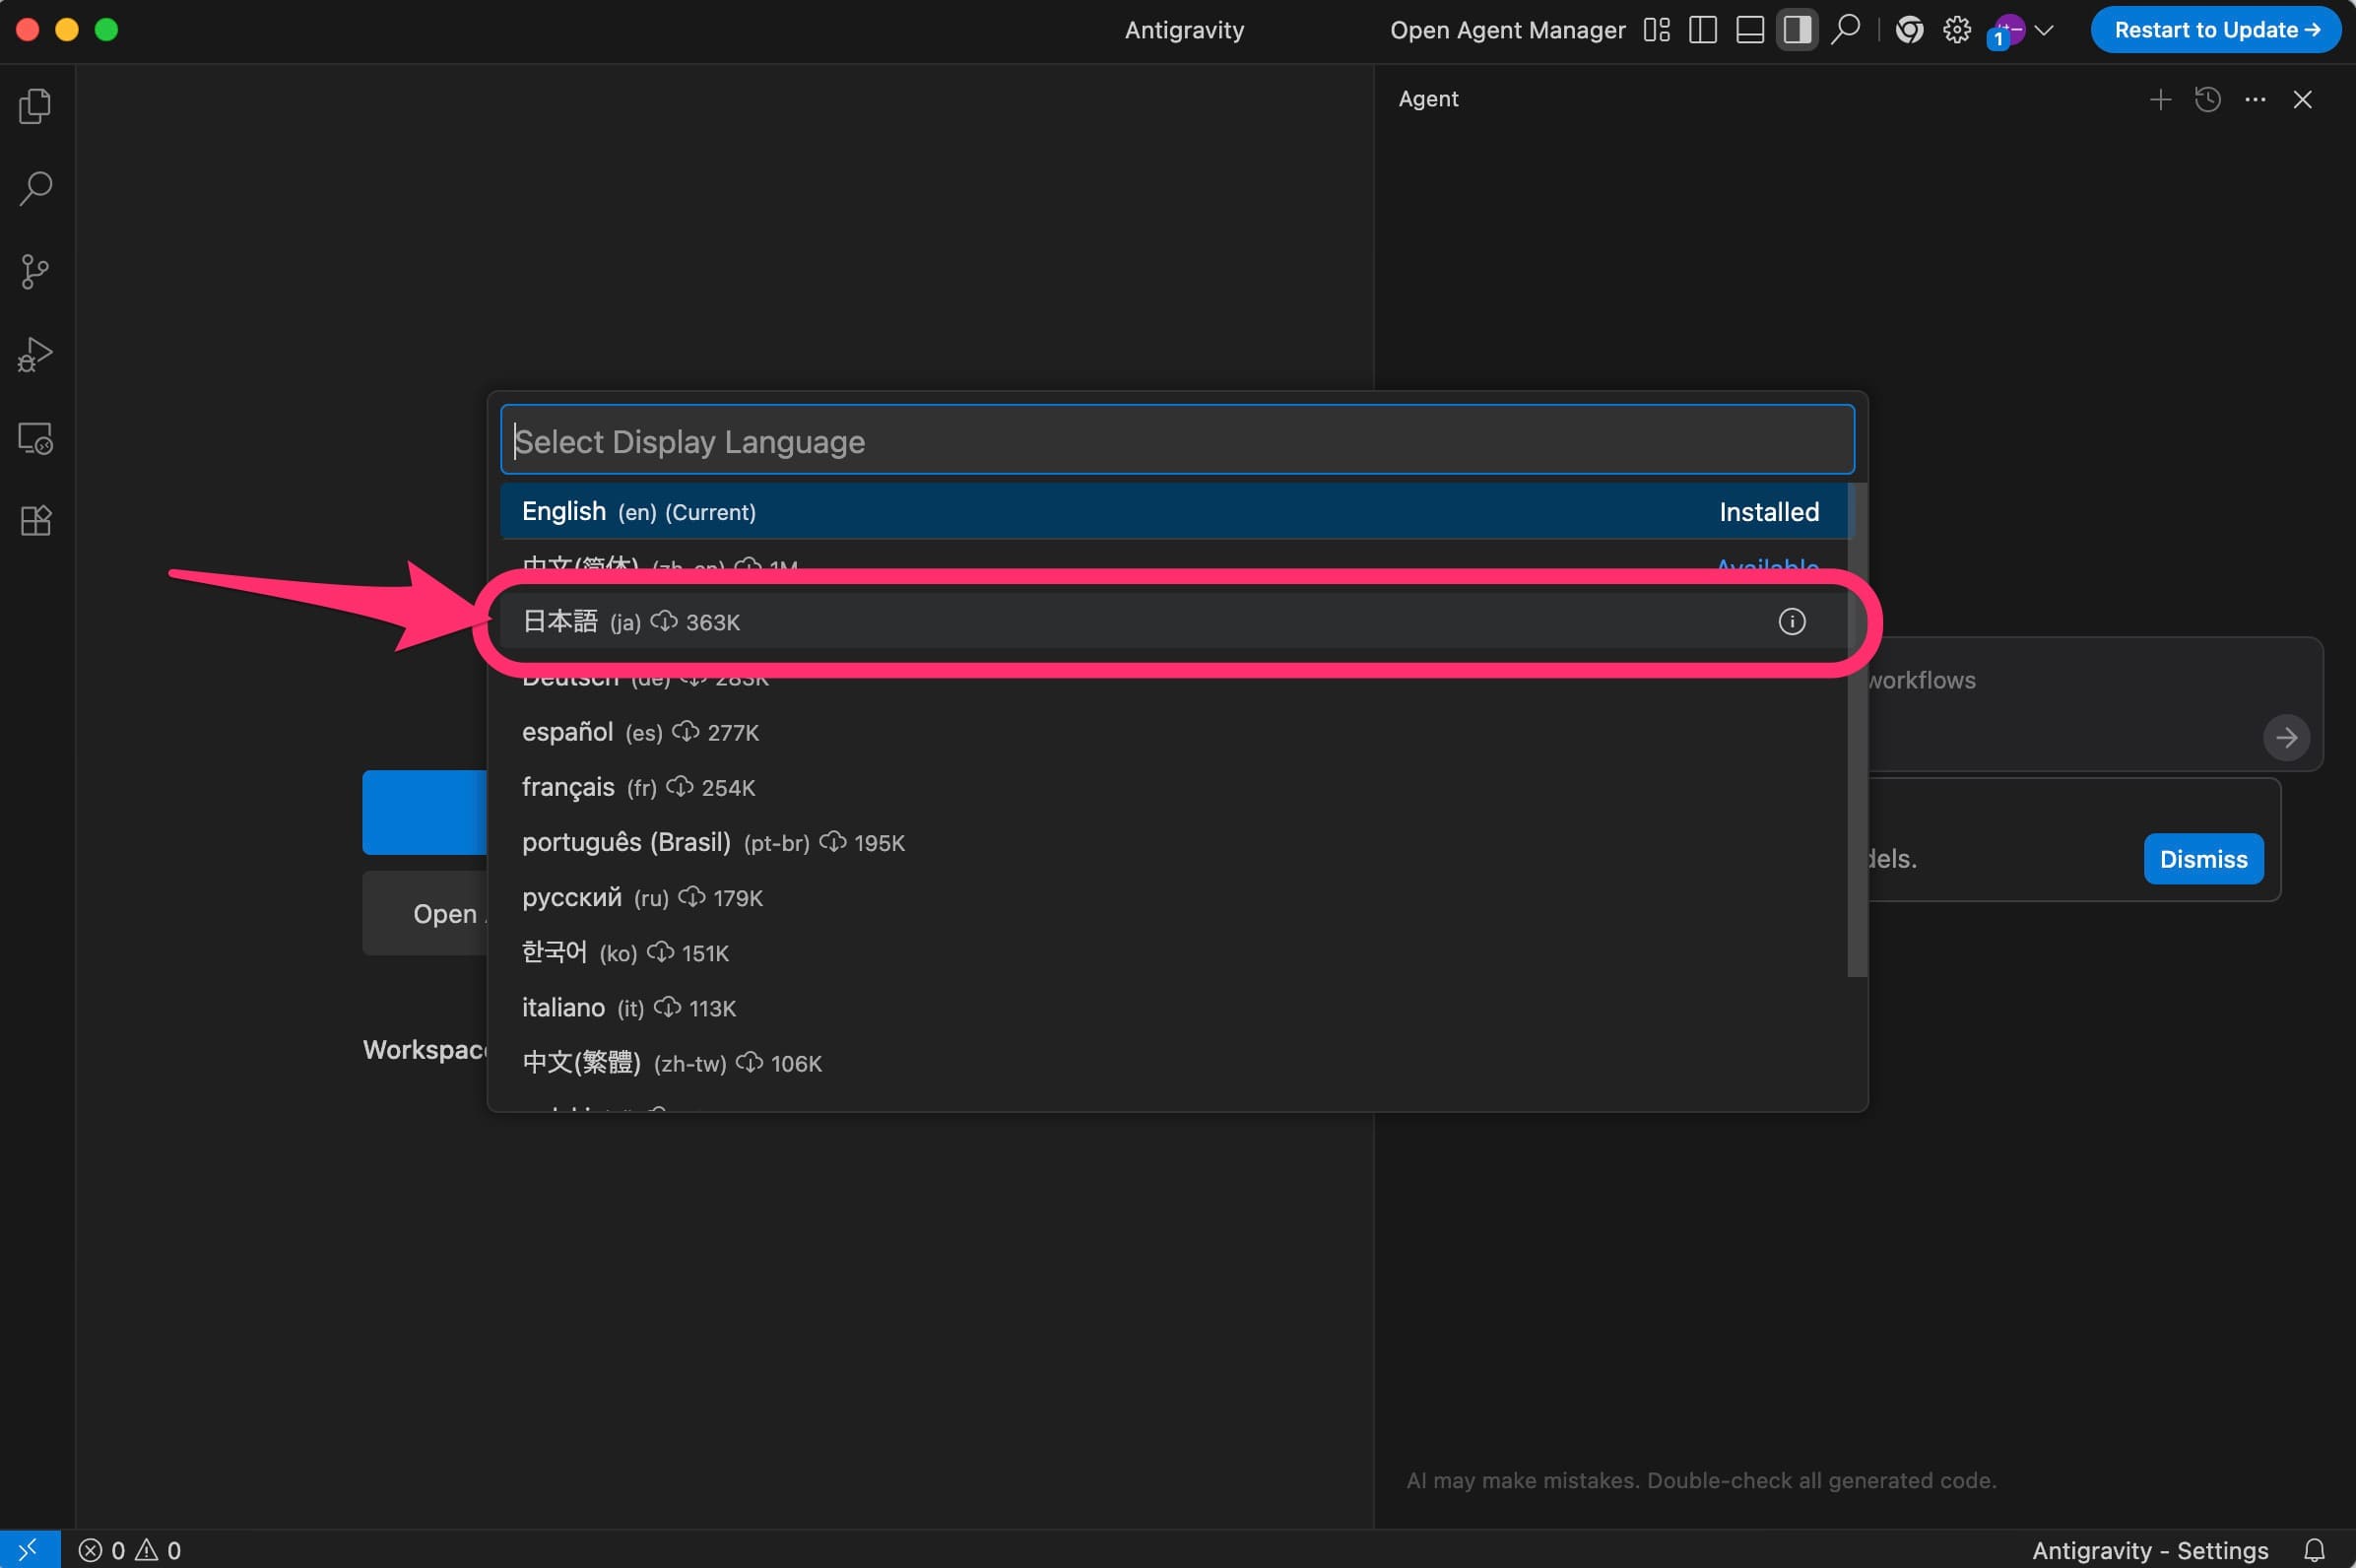The width and height of the screenshot is (2356, 1568).
Task: Open the Explorer view in activity bar
Action: [x=36, y=106]
